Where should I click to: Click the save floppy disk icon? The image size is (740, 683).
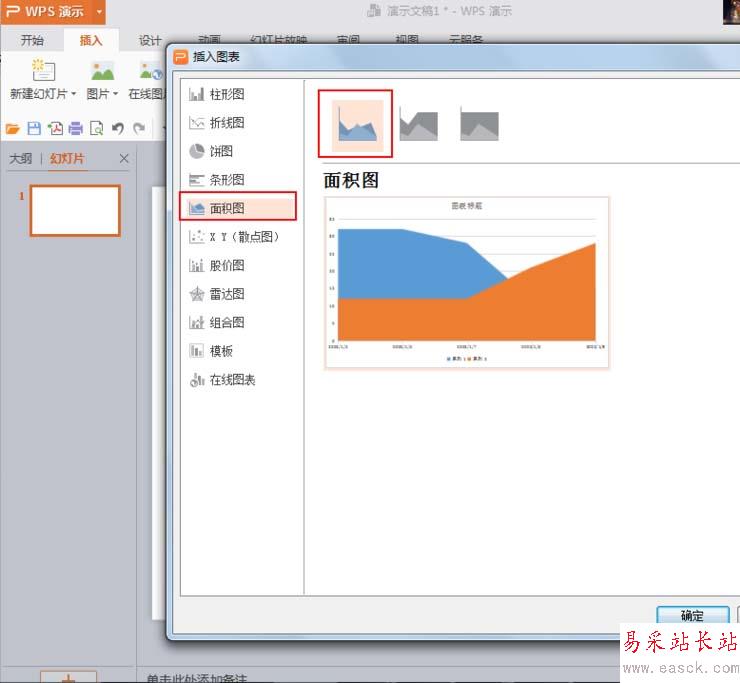tap(34, 128)
